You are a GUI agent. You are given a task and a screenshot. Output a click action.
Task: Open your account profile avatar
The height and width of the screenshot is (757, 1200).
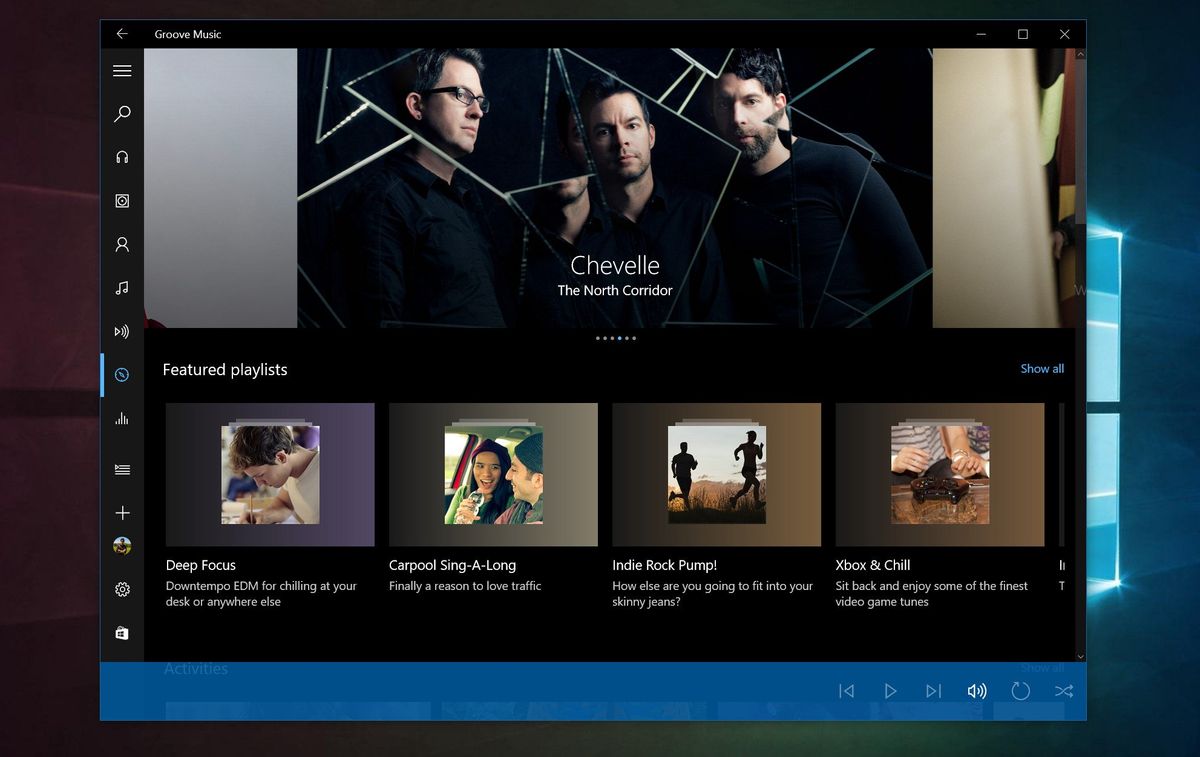tap(122, 544)
